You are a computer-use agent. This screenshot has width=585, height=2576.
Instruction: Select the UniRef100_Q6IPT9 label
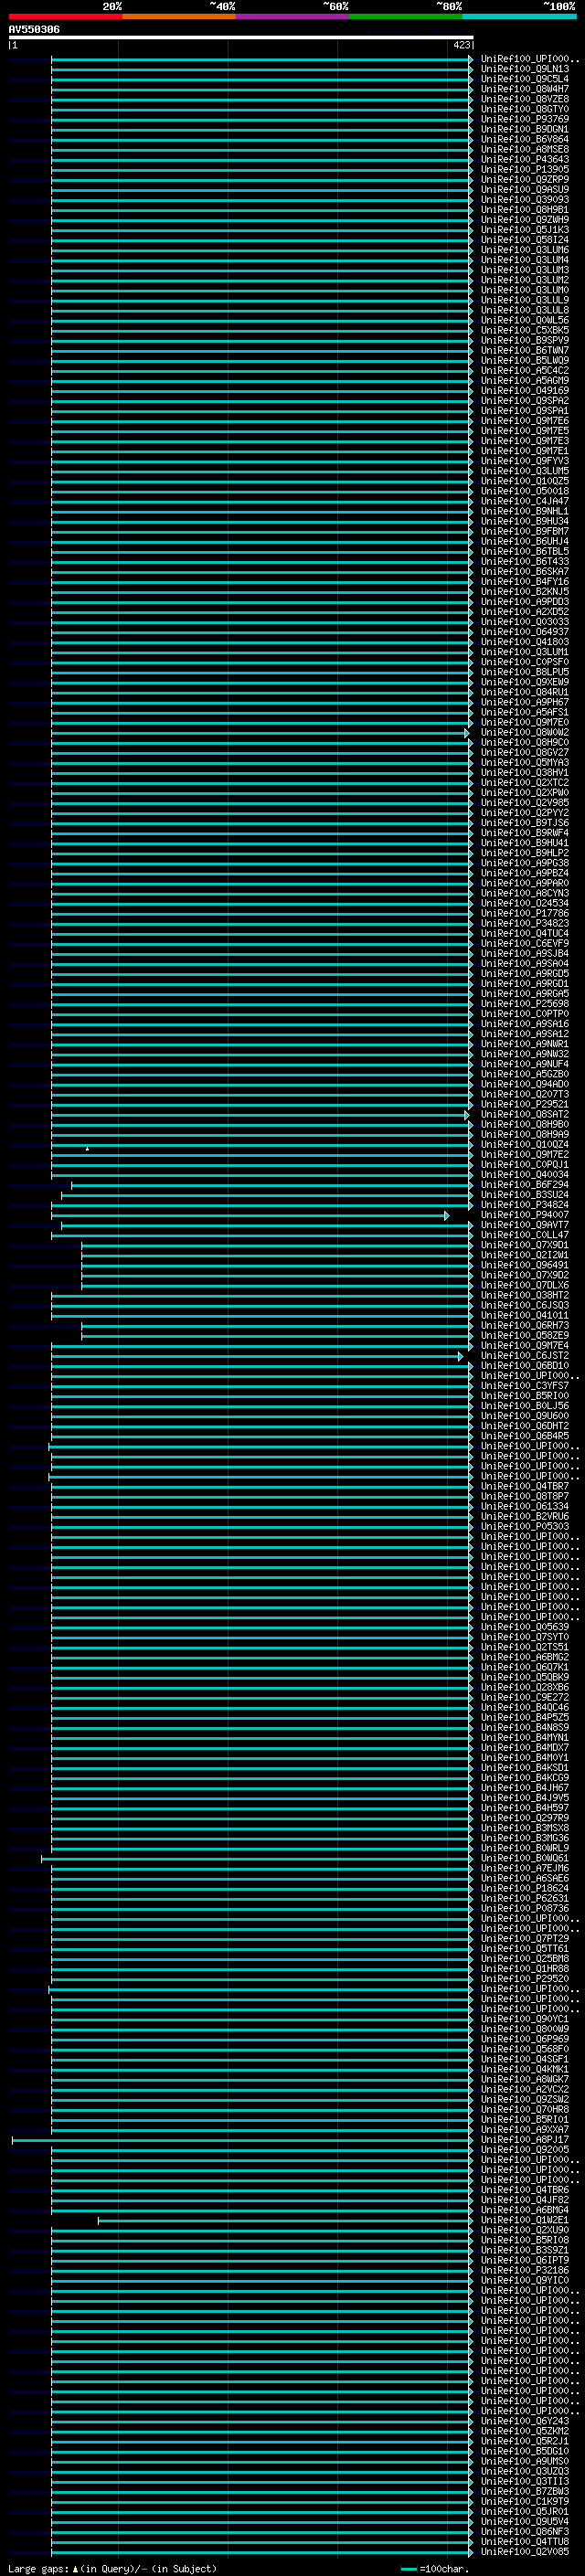pos(524,2260)
